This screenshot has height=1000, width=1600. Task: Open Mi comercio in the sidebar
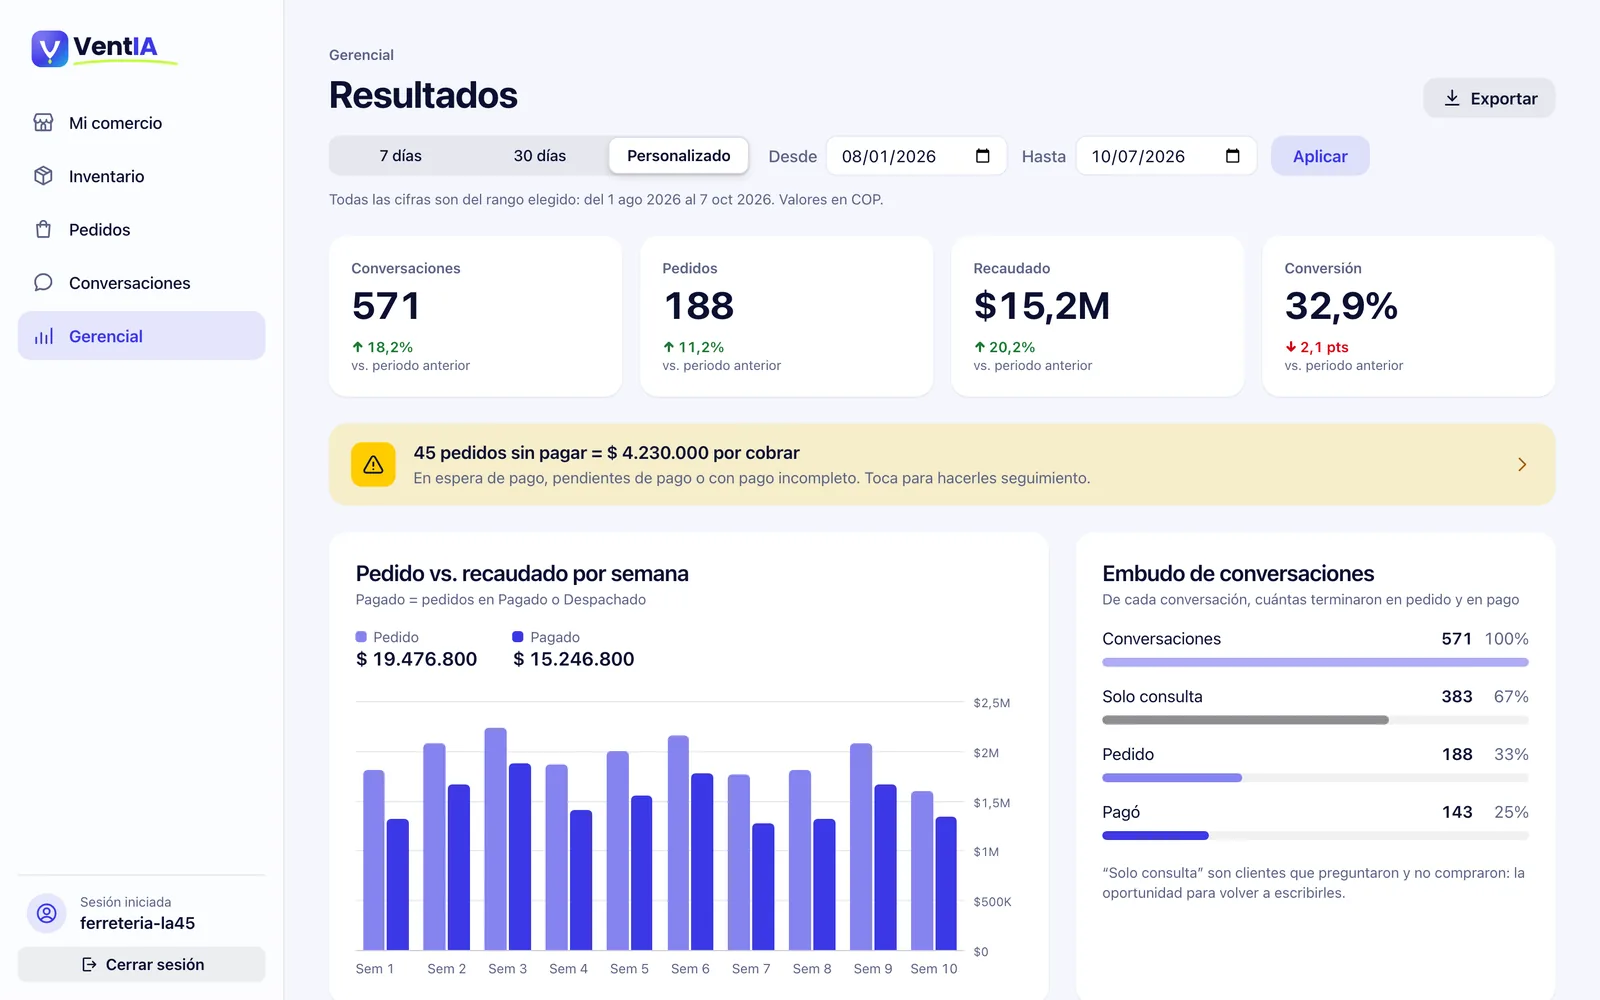[141, 123]
